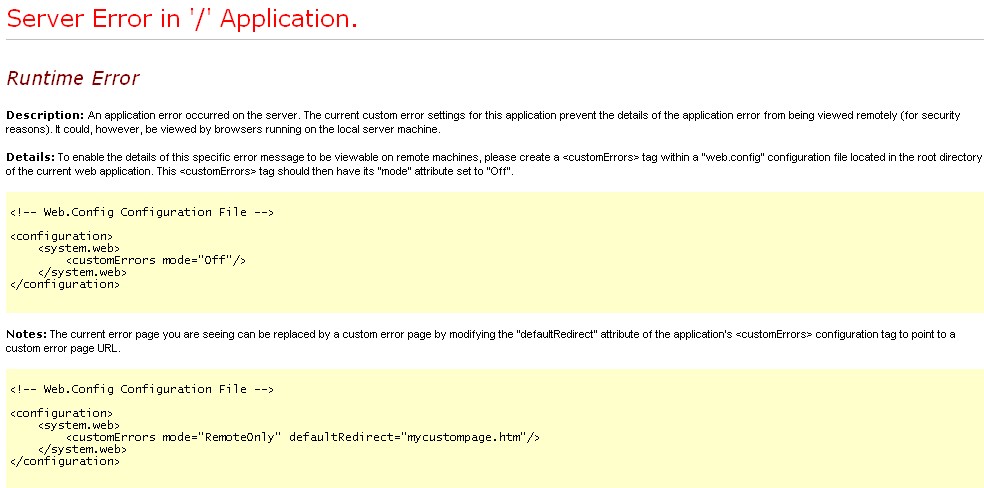Viewport: 984px width, 488px height.
Task: Click the quoted "defaultRedirect" text in Notes paragraph
Action: 550,334
